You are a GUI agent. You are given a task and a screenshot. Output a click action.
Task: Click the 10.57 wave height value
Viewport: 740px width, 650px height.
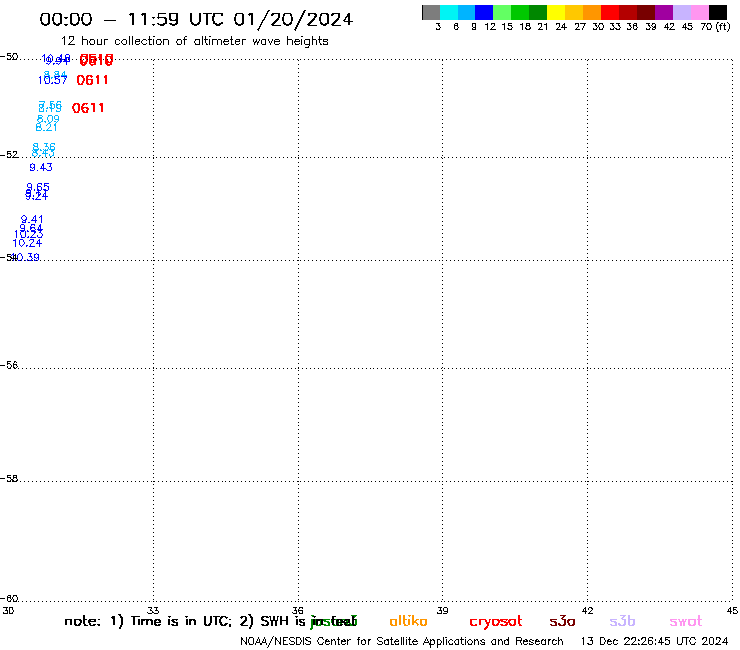tap(52, 80)
